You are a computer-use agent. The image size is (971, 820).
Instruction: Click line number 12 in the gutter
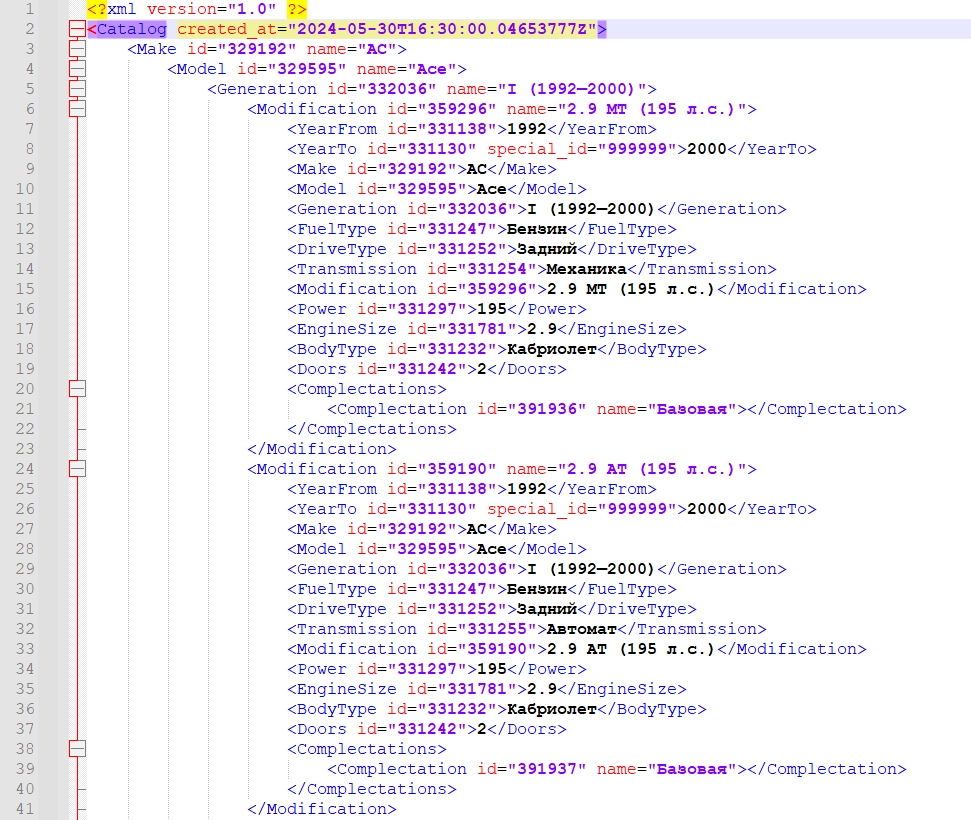[x=25, y=229]
